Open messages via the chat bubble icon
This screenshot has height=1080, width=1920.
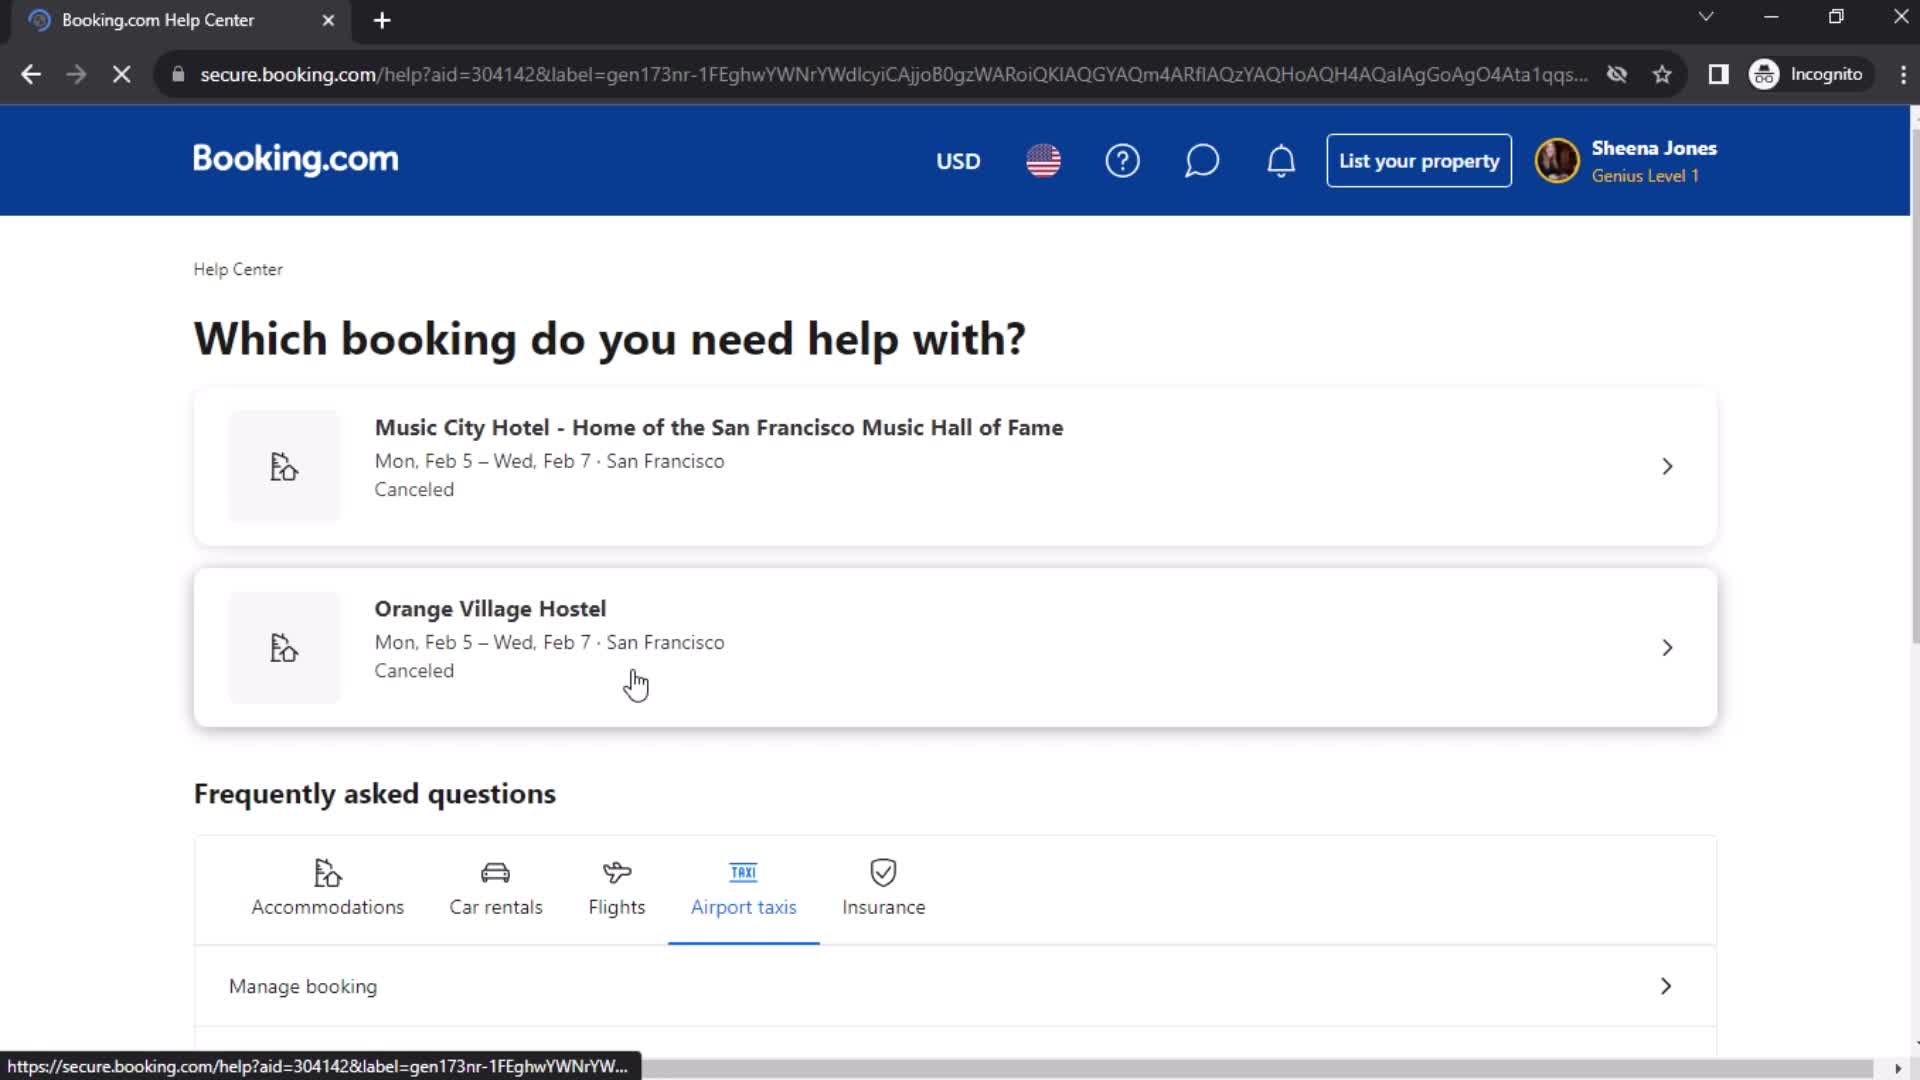tap(1201, 161)
